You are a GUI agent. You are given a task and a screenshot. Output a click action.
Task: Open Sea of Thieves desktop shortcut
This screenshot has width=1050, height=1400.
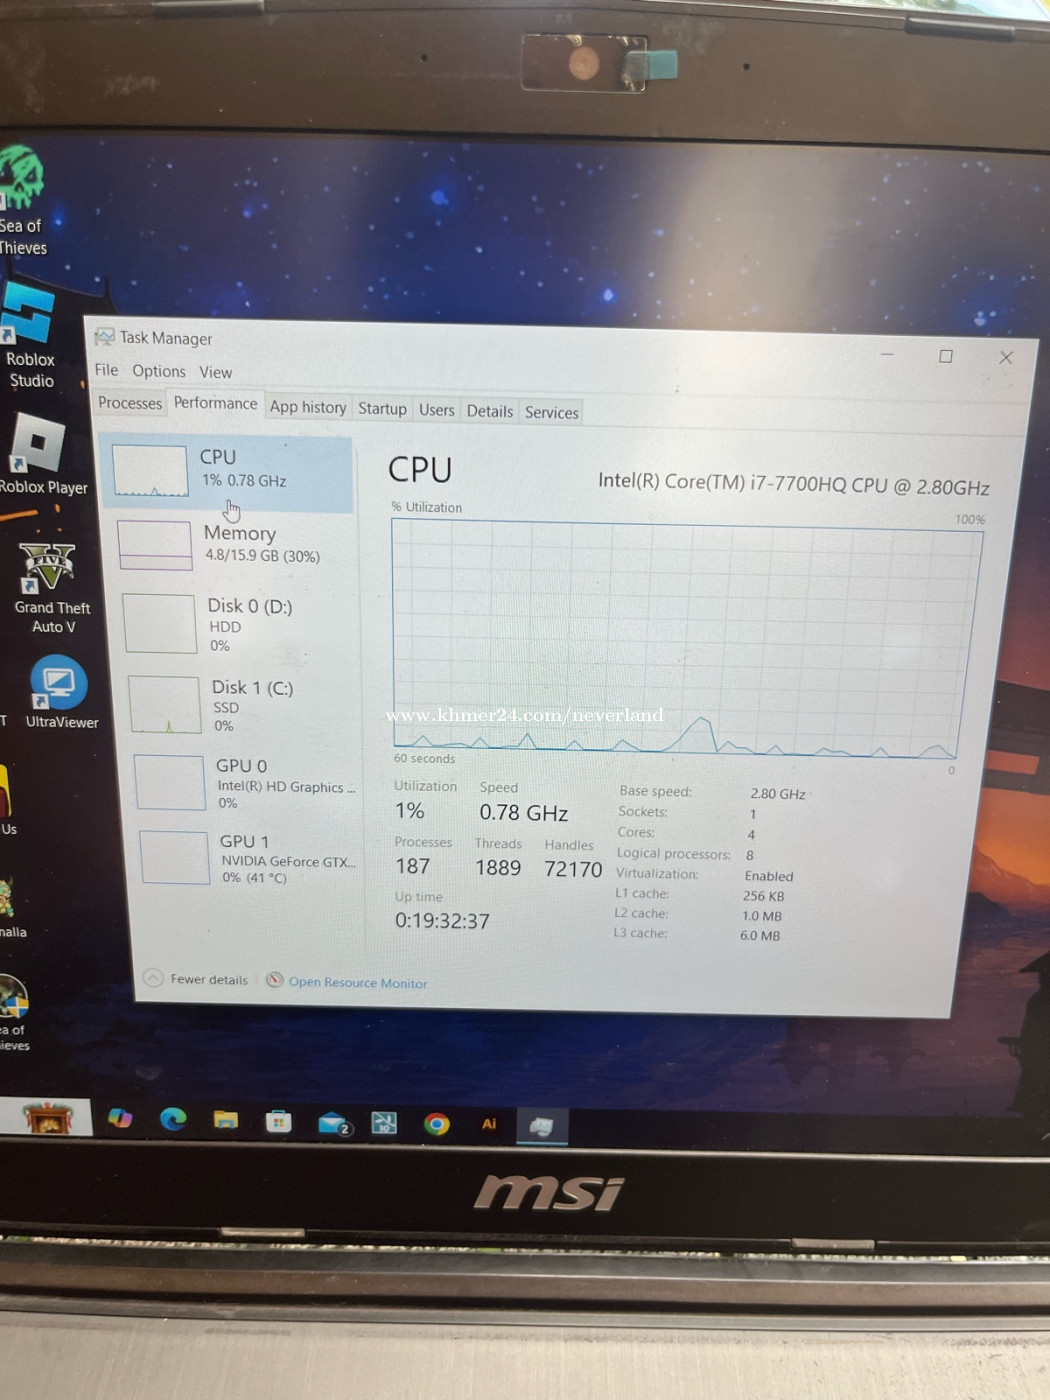click(x=22, y=200)
